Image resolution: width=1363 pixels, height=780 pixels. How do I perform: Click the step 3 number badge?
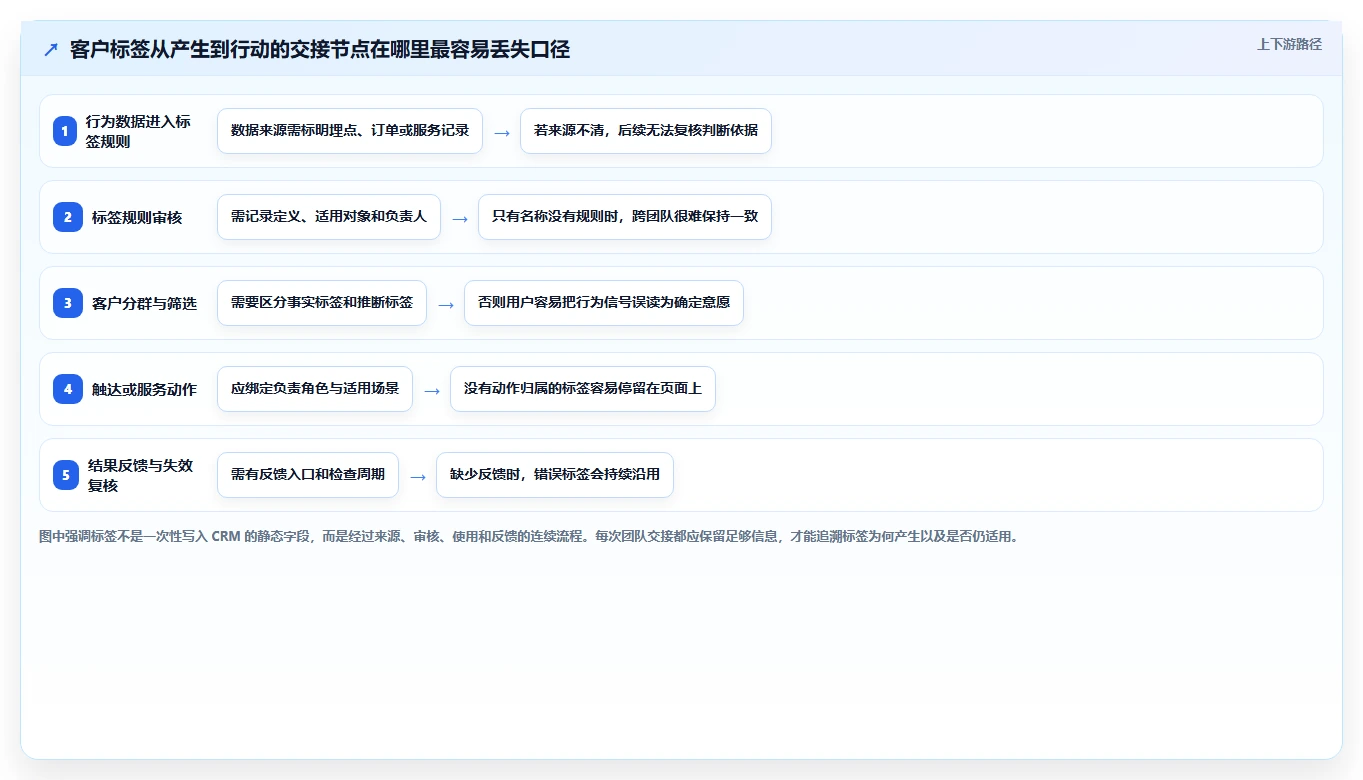coord(68,303)
